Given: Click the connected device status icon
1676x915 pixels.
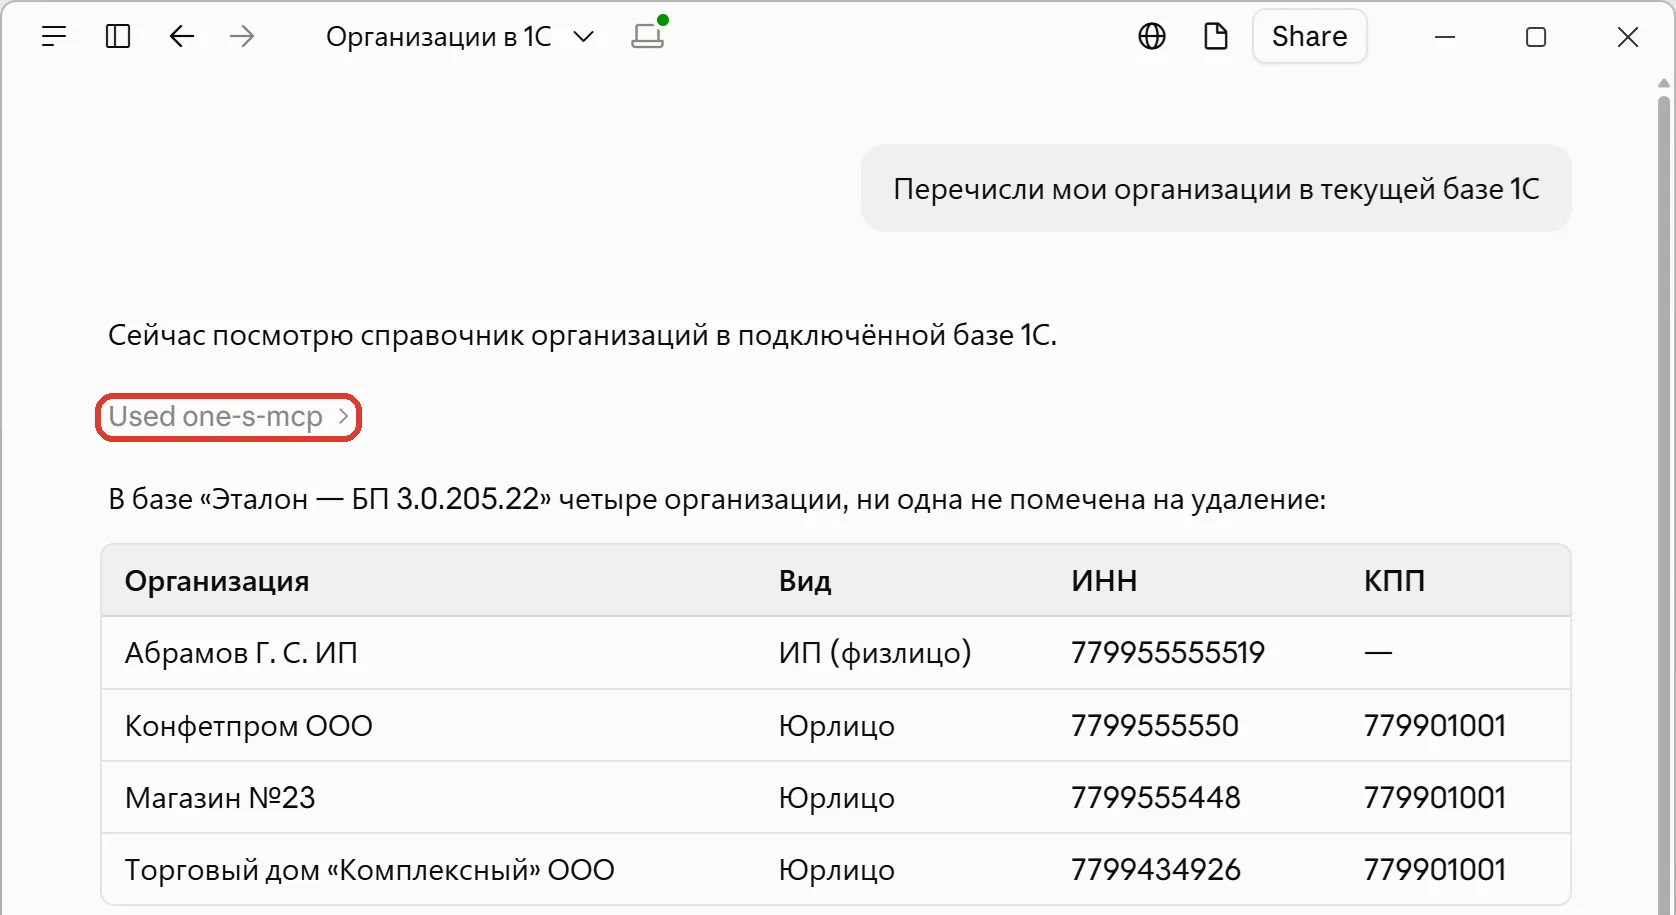Looking at the screenshot, I should pos(649,34).
